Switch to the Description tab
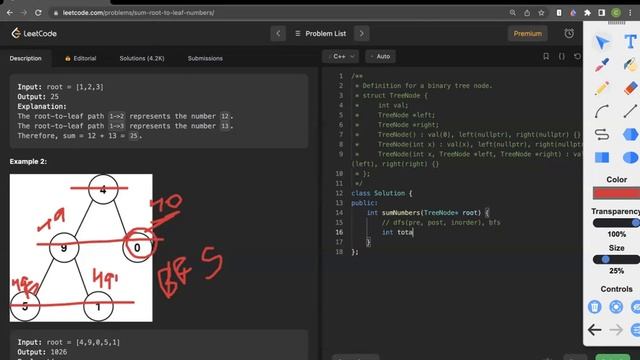Image resolution: width=640 pixels, height=360 pixels. pos(25,58)
